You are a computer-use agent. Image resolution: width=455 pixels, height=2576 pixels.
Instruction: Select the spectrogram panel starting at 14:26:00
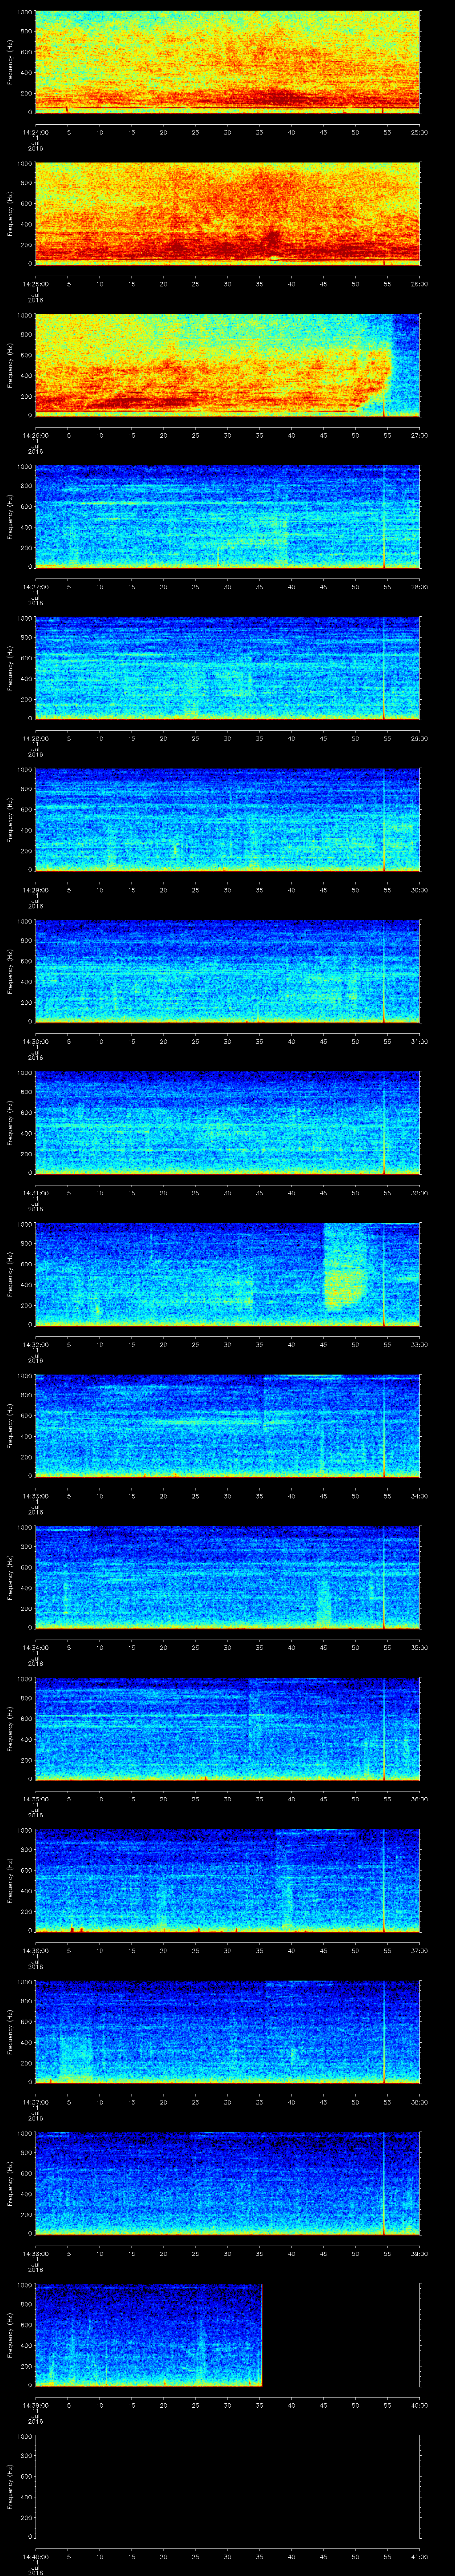pyautogui.click(x=228, y=365)
